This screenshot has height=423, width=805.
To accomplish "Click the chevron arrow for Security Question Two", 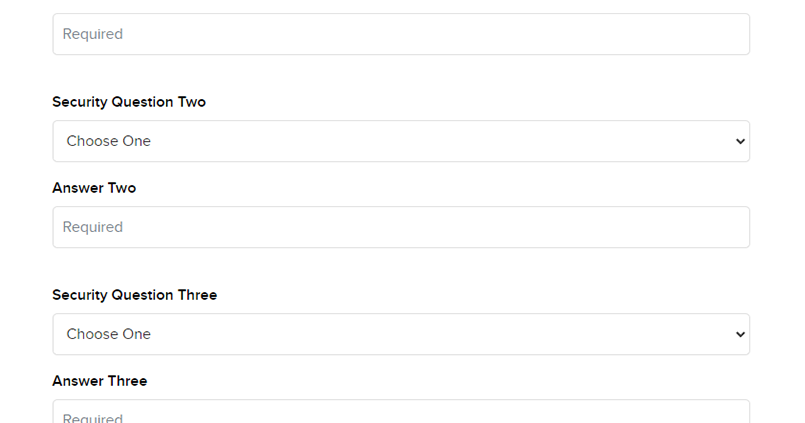I will tap(740, 141).
